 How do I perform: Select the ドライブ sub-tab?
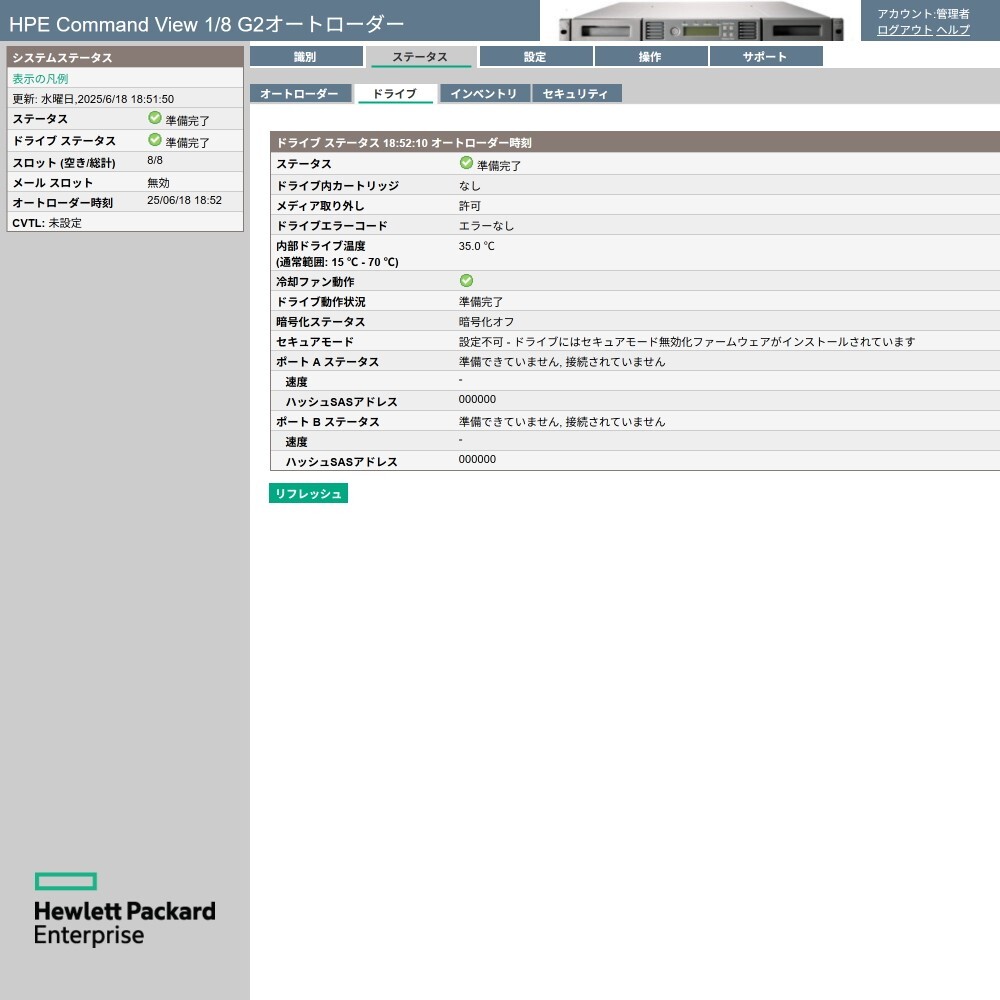pos(395,93)
